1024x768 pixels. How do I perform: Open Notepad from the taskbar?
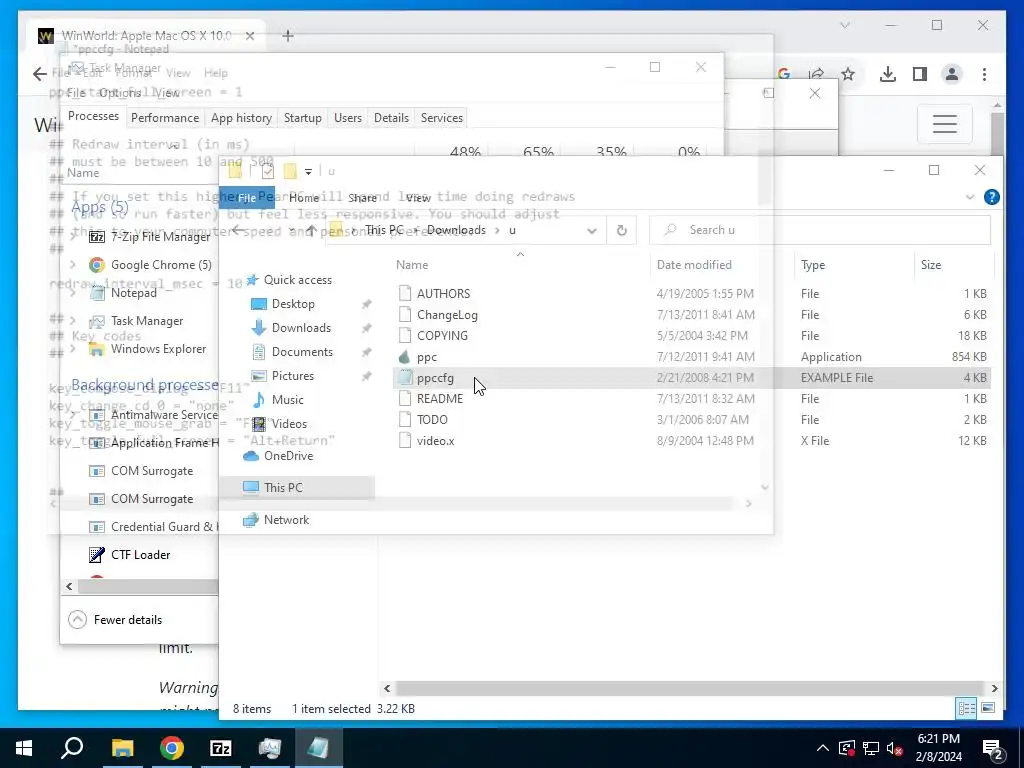click(x=319, y=748)
